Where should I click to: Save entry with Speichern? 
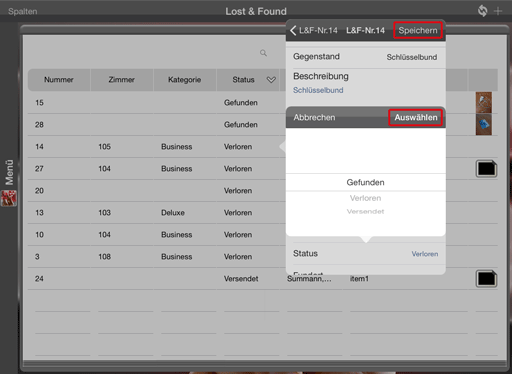(x=418, y=30)
